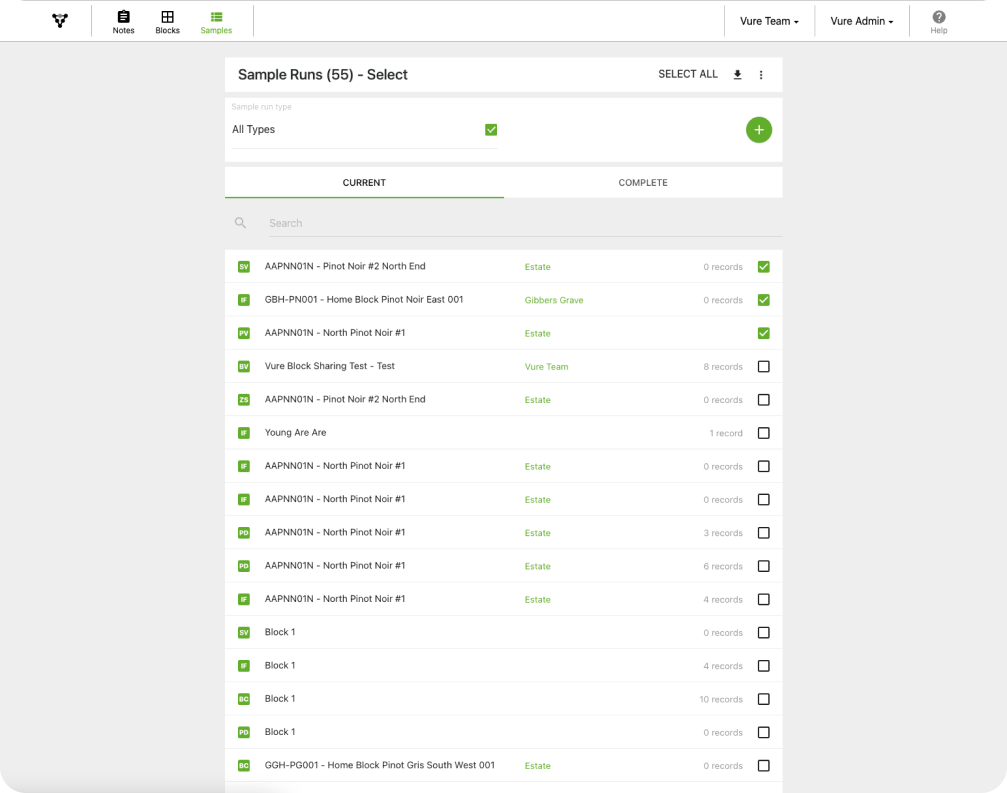The width and height of the screenshot is (1007, 793).
Task: Click the '3 records' count
Action: click(x=722, y=533)
